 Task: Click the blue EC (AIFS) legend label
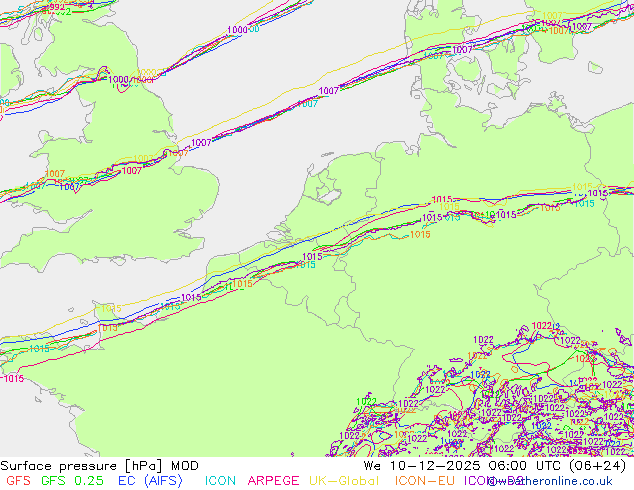coord(150,481)
